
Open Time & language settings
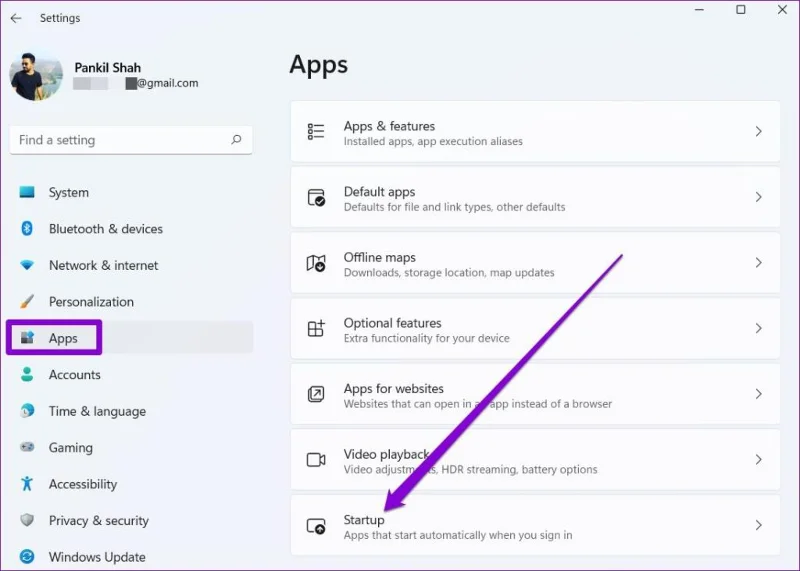131,411
